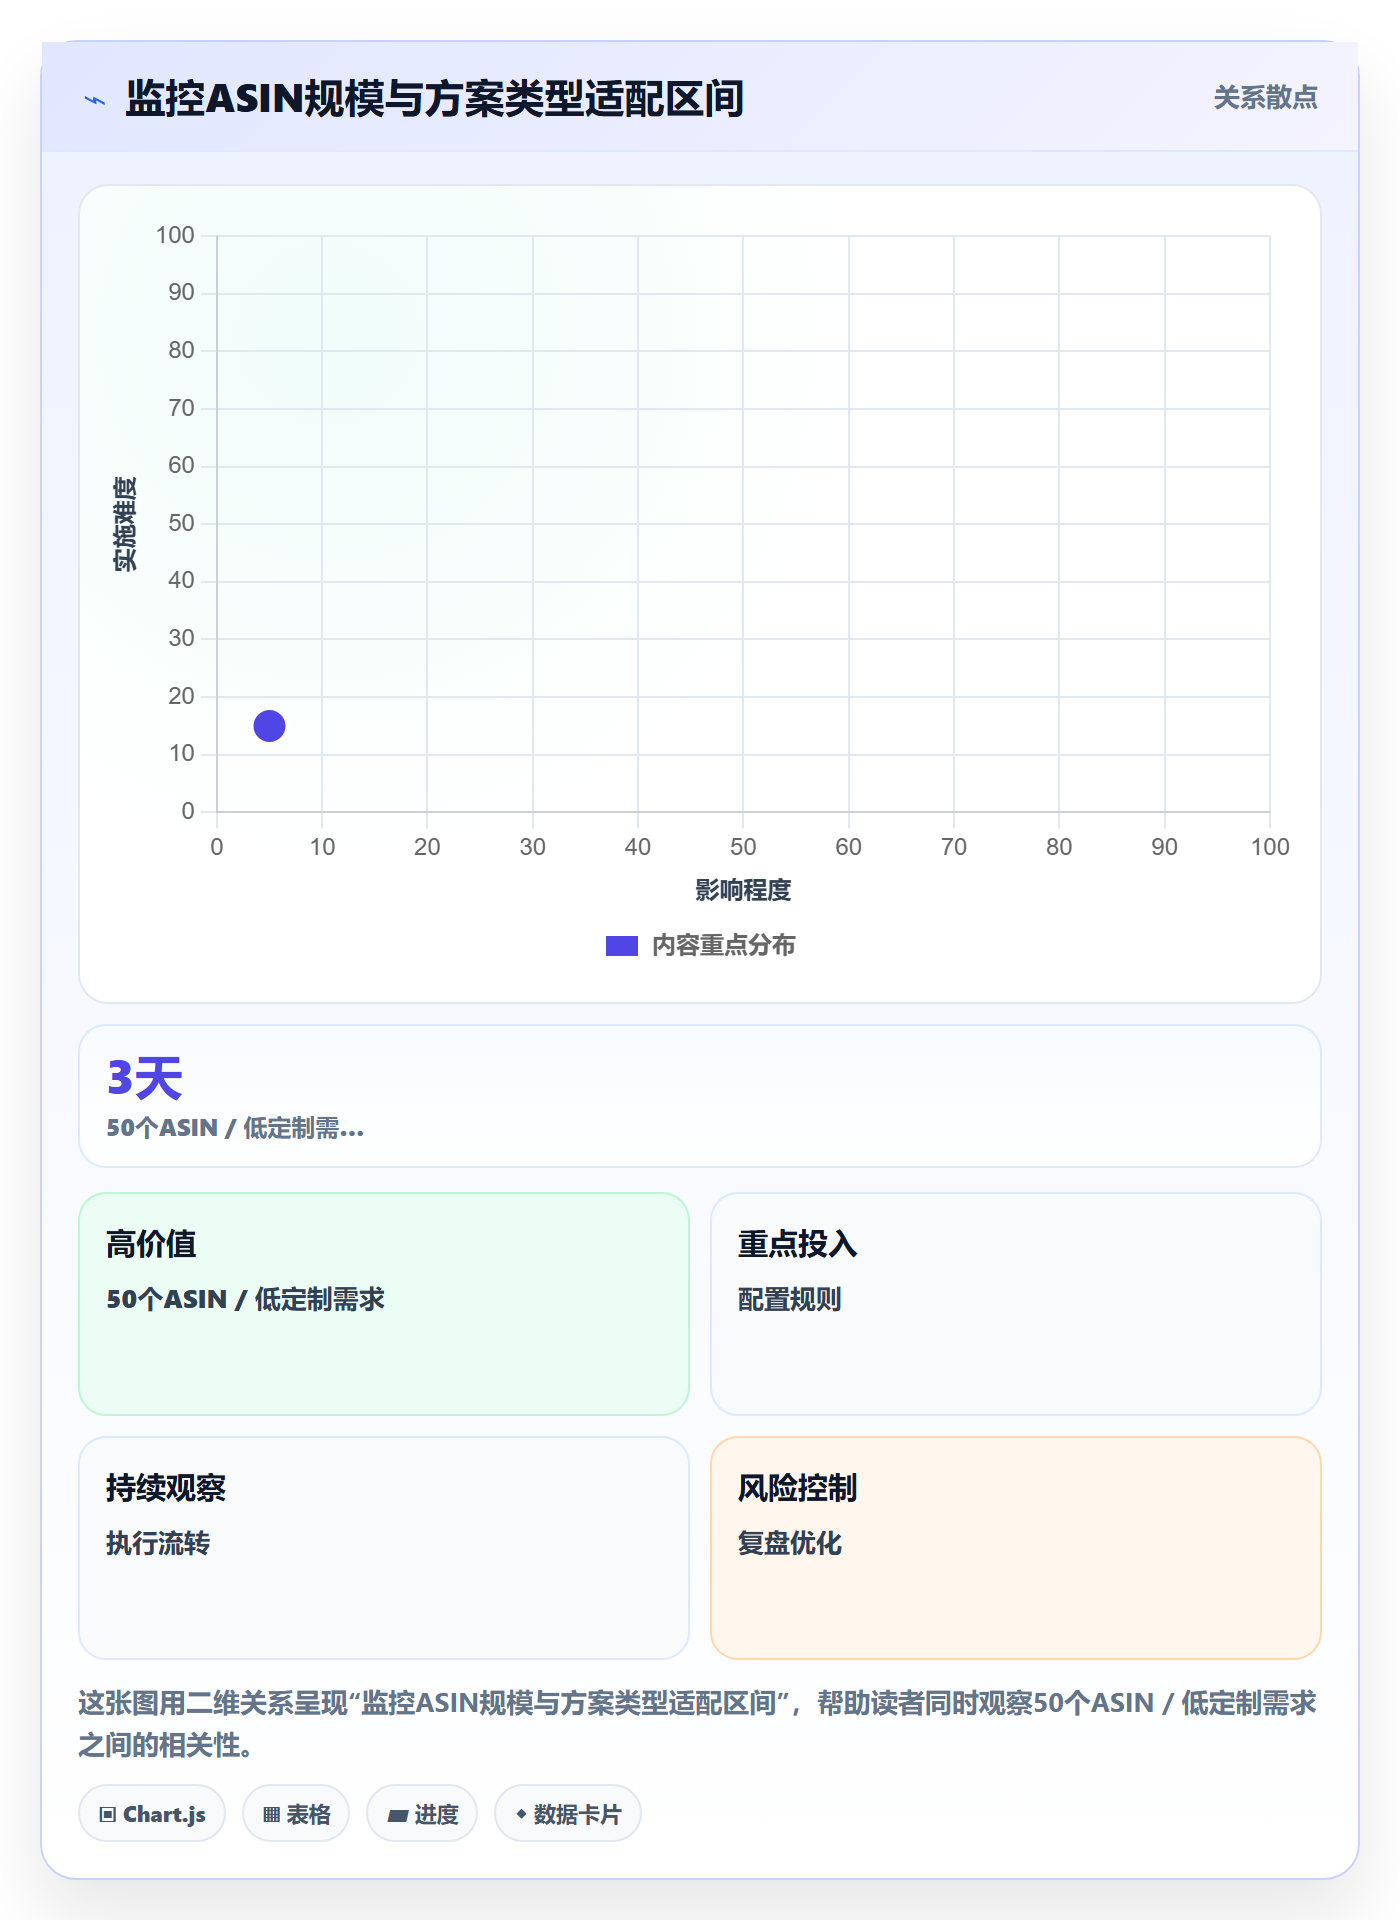1400x1920 pixels.
Task: Click the truncated text 50个ASIN / 低定制需…
Action: 235,1128
